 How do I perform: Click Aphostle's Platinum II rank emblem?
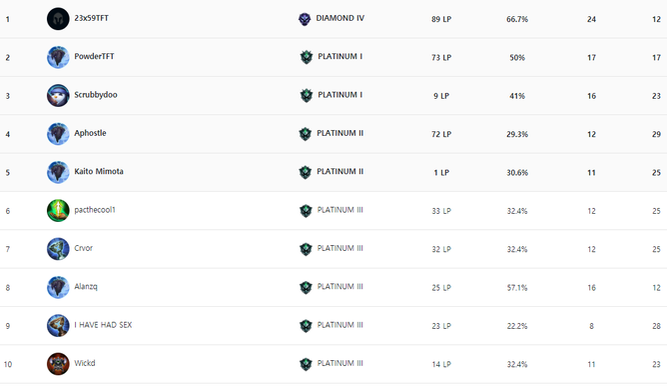(305, 134)
